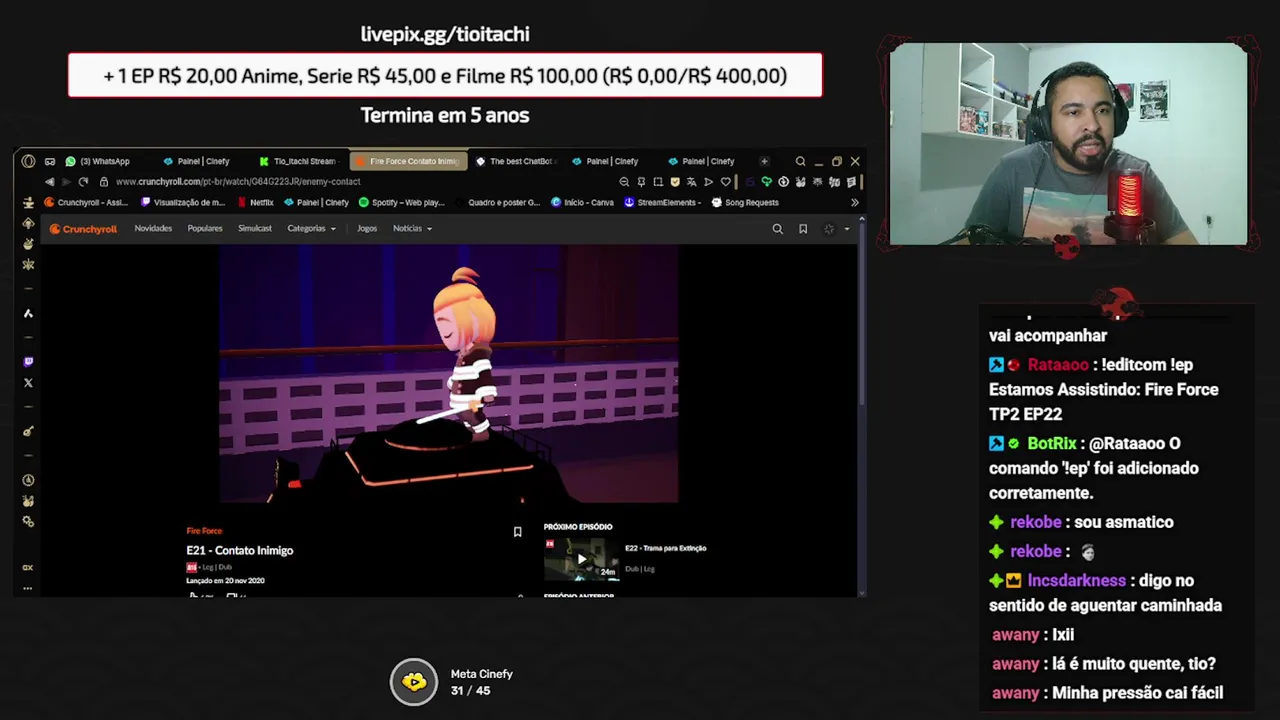Click the BotRix username in chat
This screenshot has width=1280, height=720.
(1051, 443)
